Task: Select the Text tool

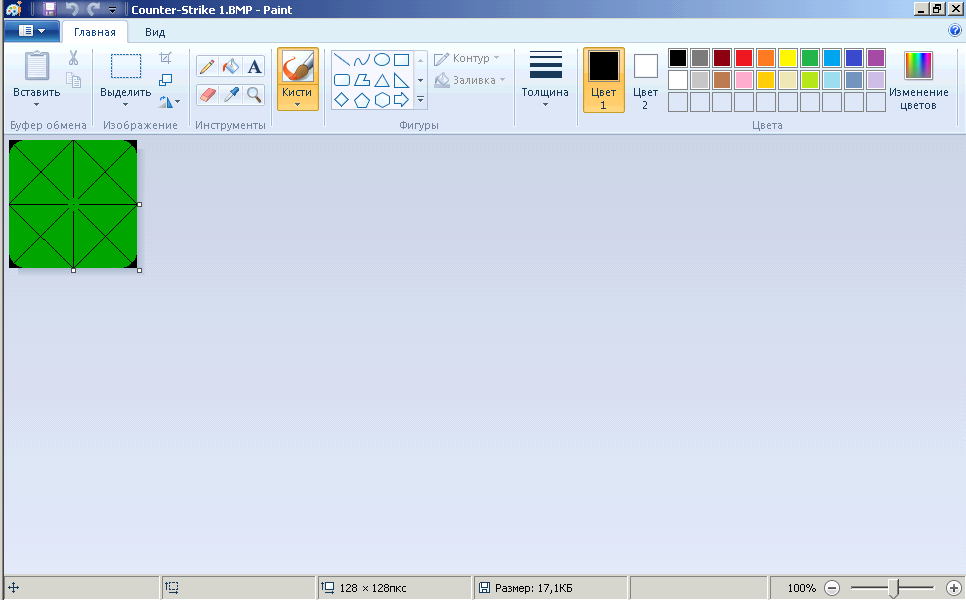Action: [x=254, y=67]
